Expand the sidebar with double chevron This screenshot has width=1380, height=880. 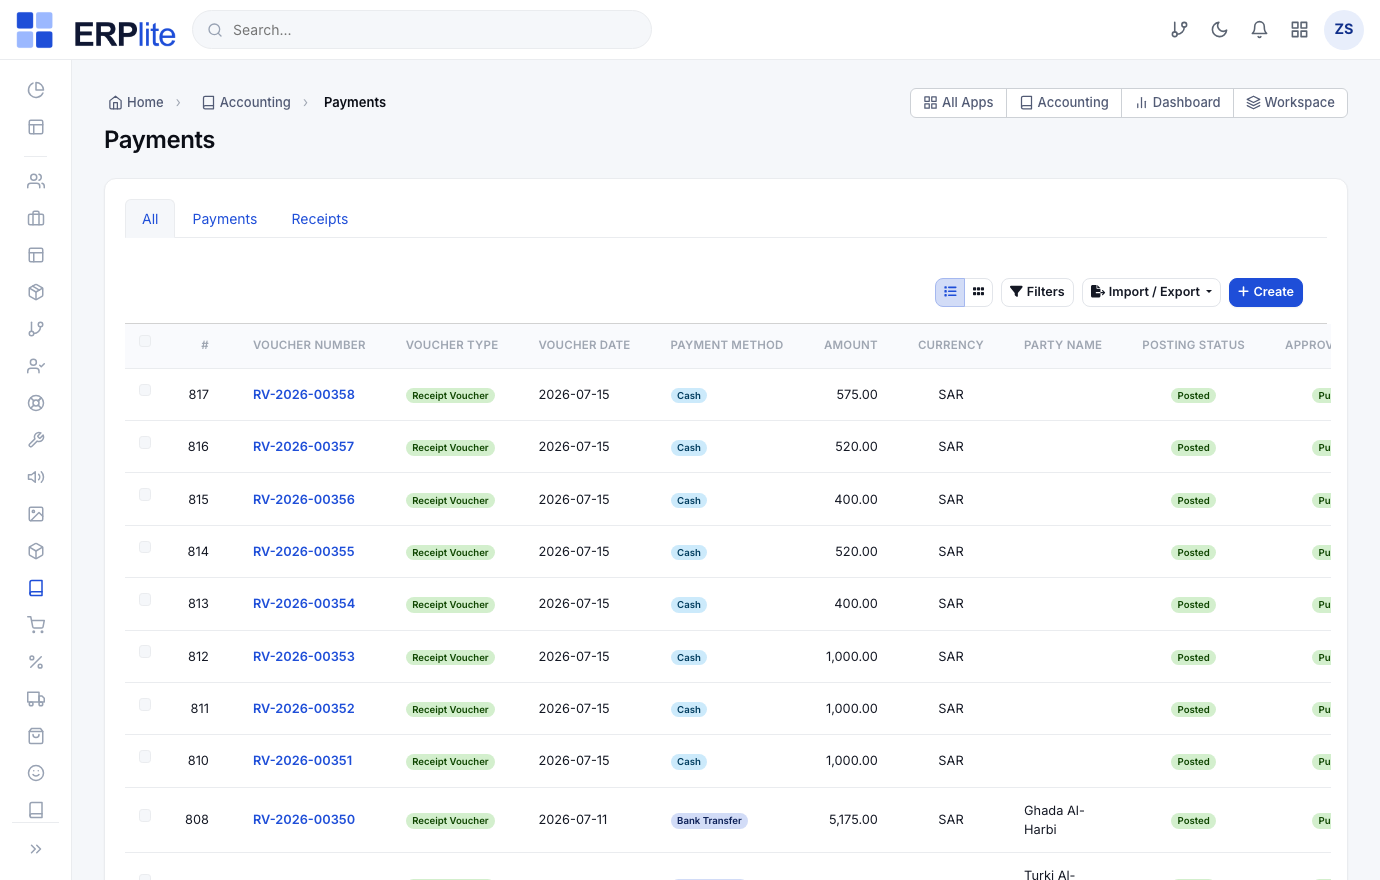(36, 849)
